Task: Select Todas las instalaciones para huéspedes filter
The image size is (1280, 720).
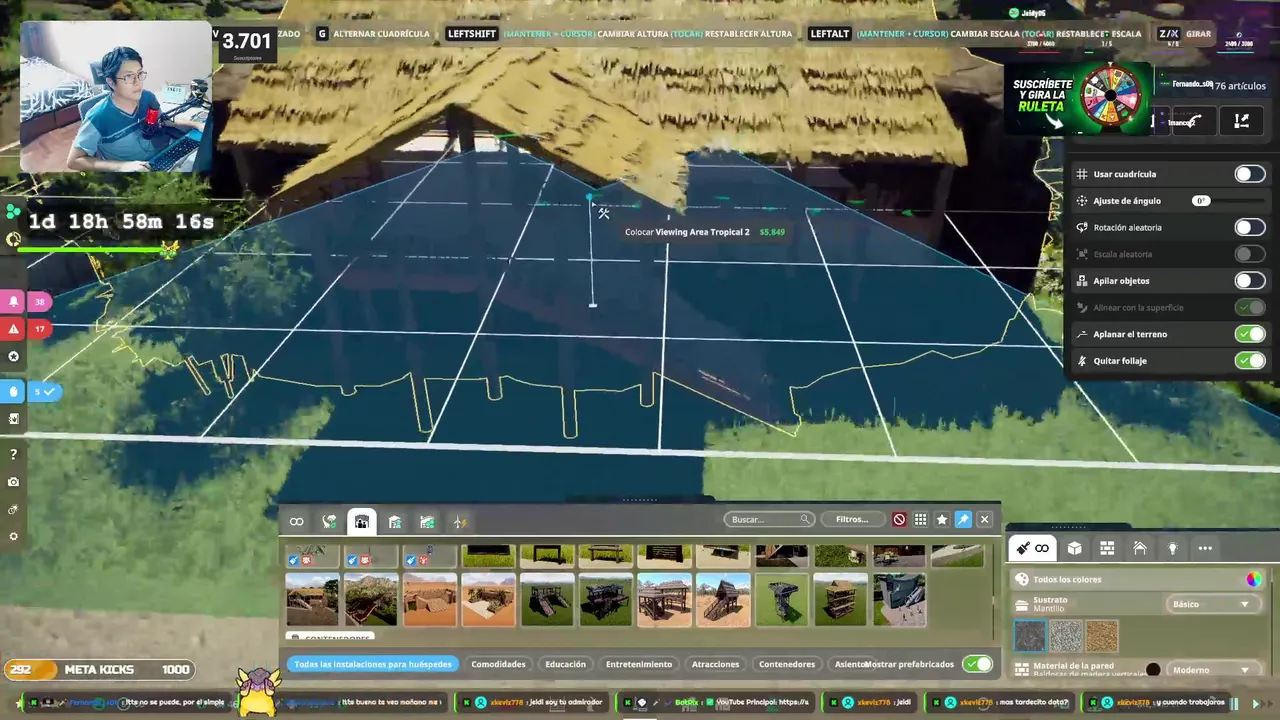Action: [373, 664]
